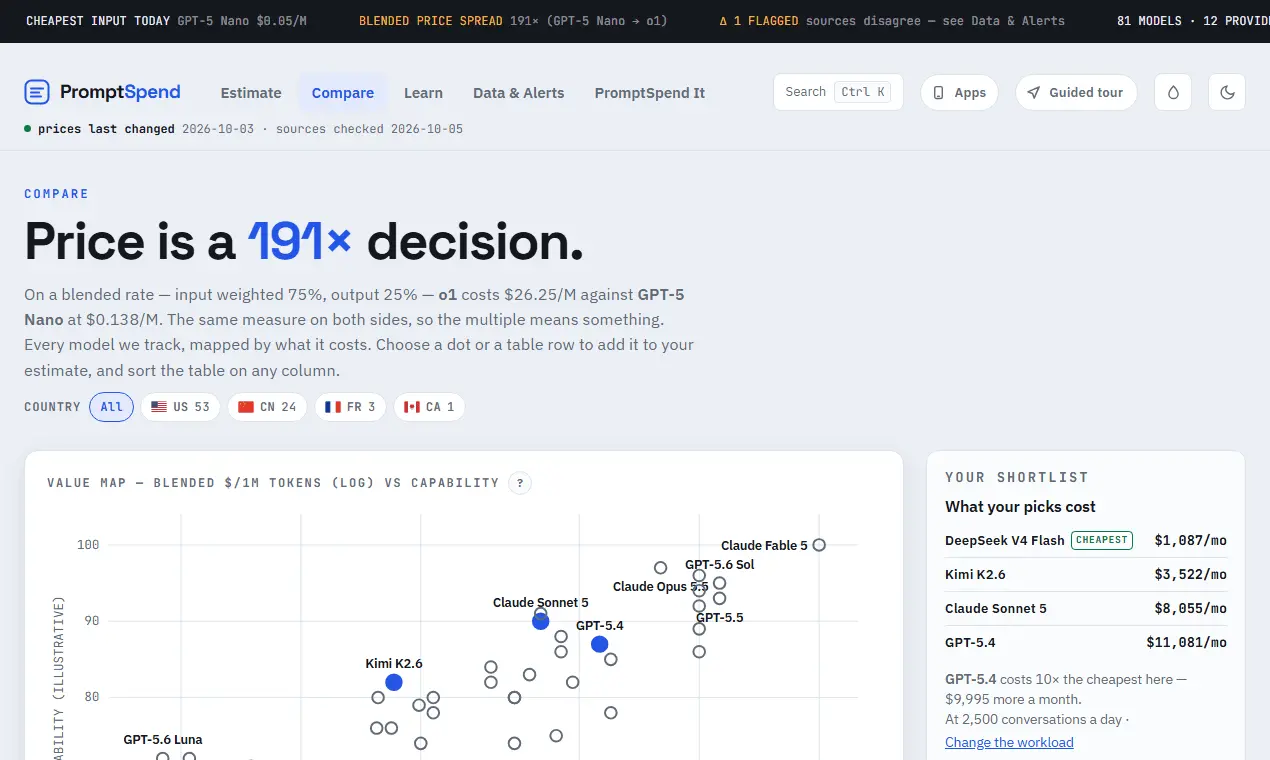Click the help question mark beside Value Map
The image size is (1270, 760).
[x=519, y=483]
